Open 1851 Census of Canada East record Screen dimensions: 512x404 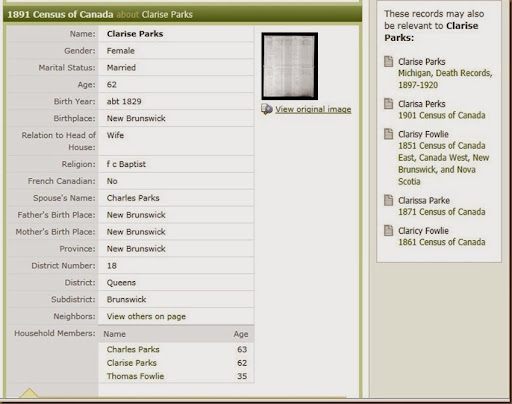click(443, 164)
